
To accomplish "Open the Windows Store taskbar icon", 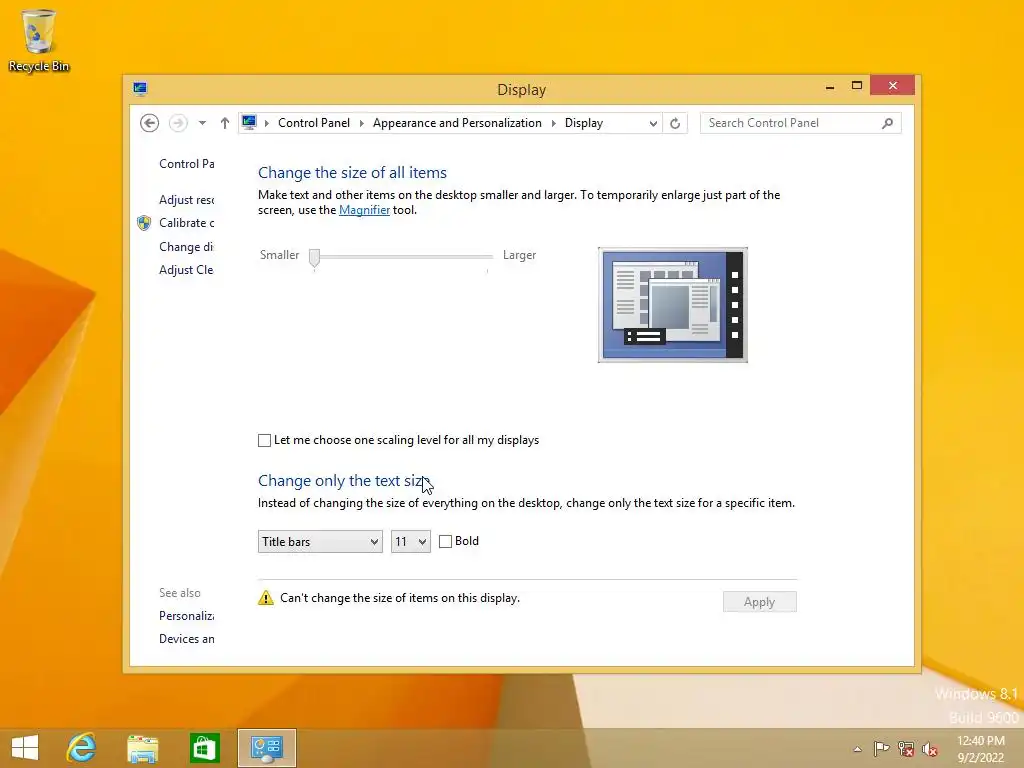I will [204, 748].
